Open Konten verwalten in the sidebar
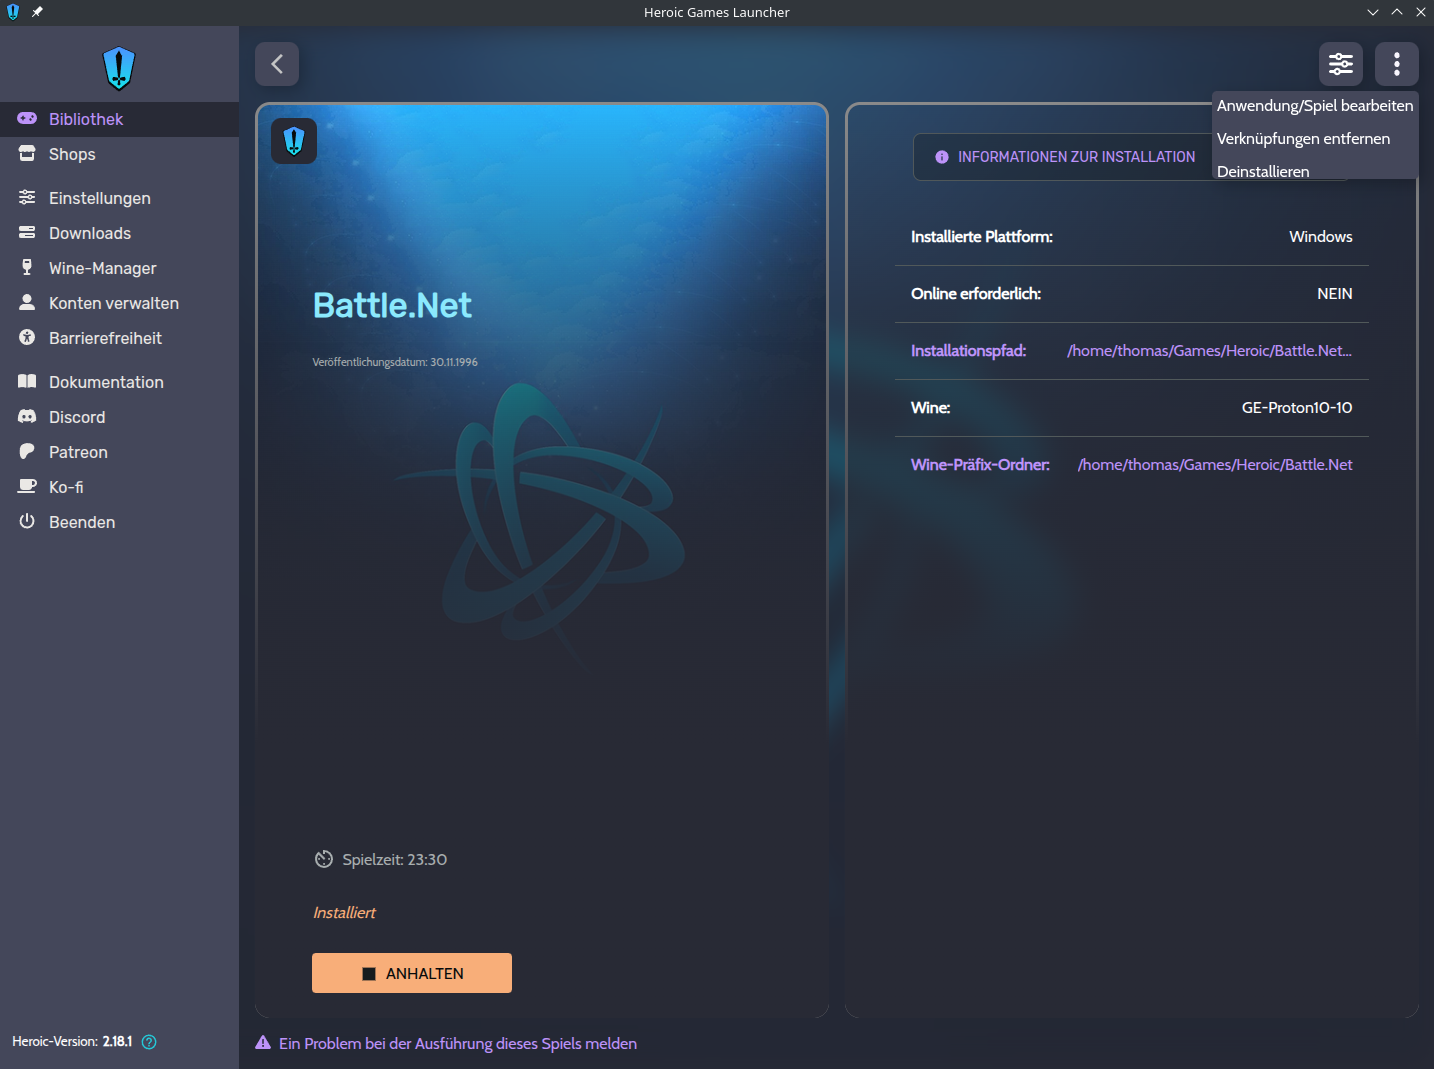This screenshot has width=1434, height=1069. 119,303
